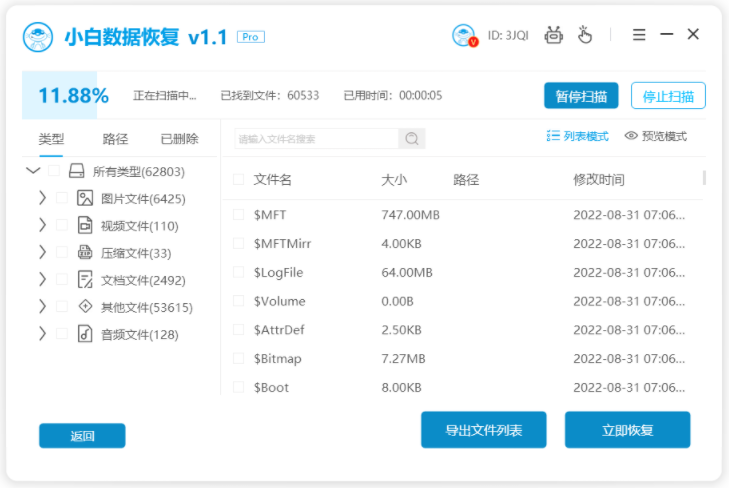The image size is (729, 488).
Task: Select the picture files category icon
Action: click(x=85, y=198)
